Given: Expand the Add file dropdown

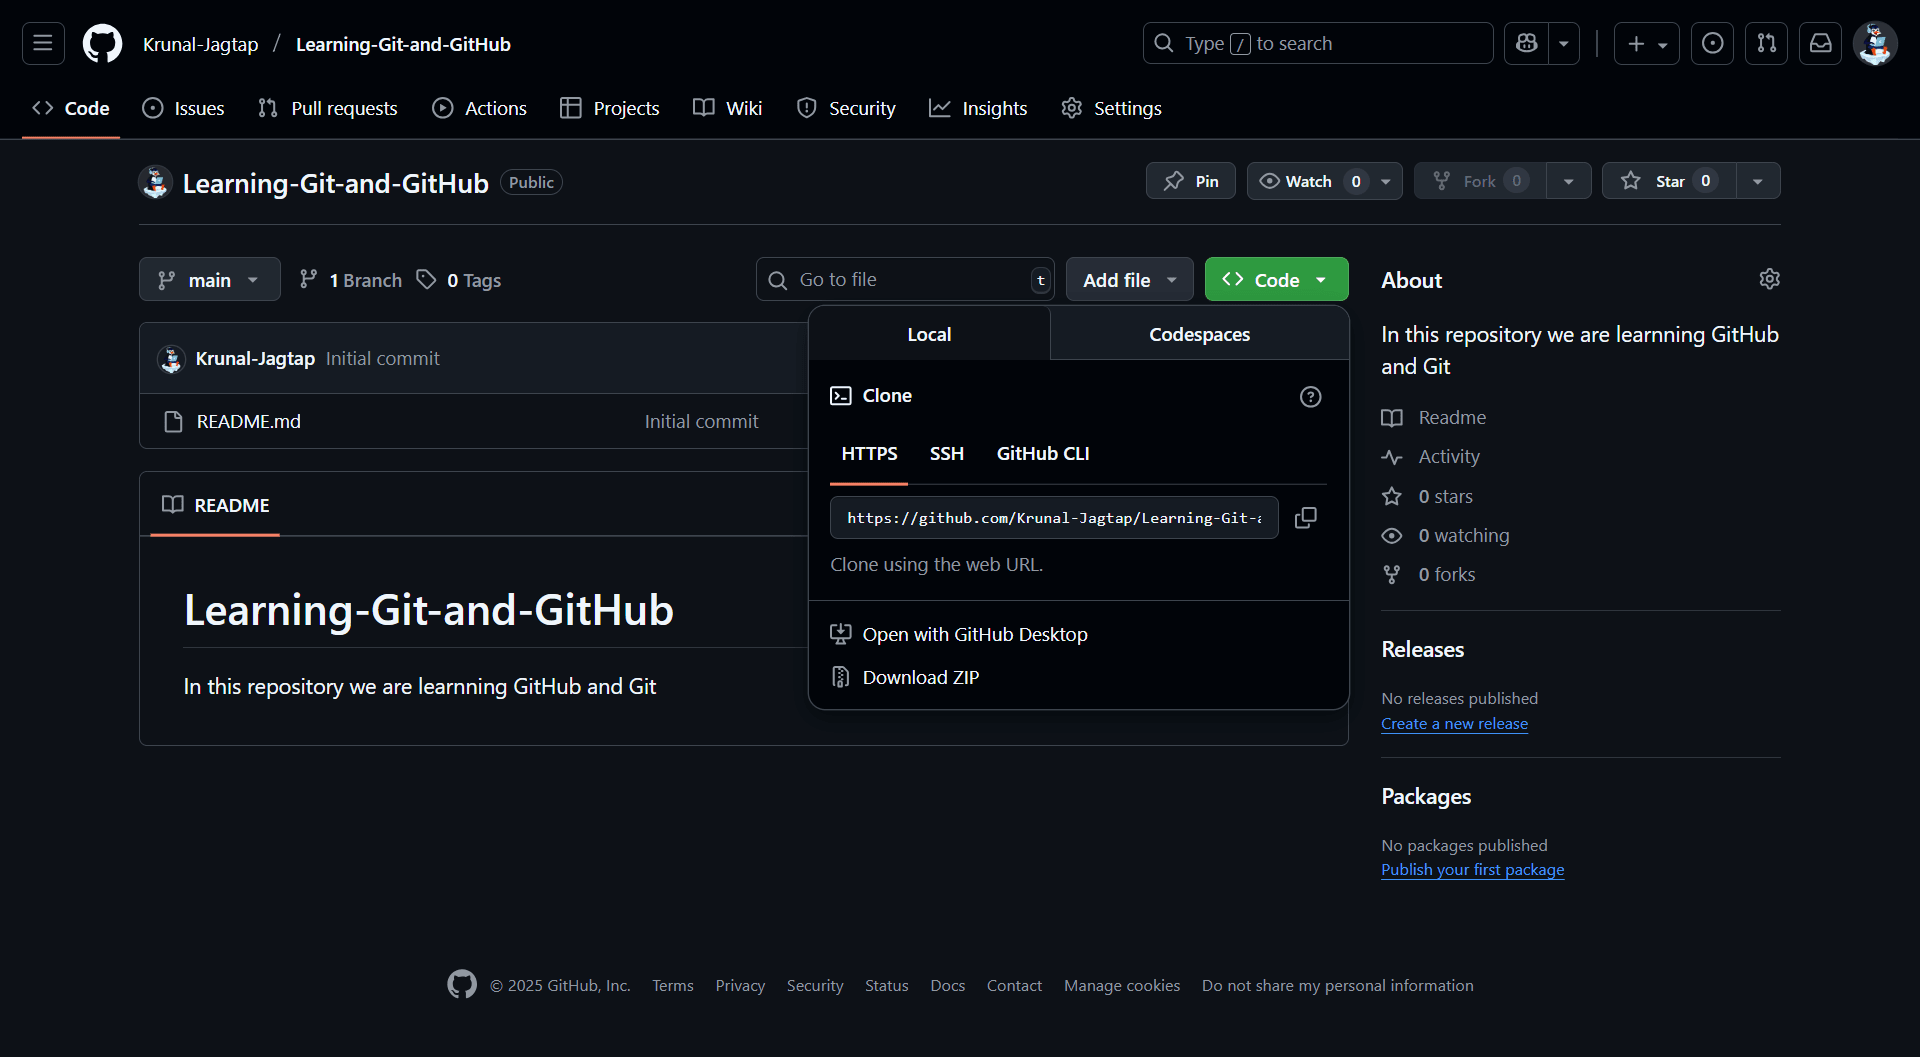Looking at the screenshot, I should (x=1130, y=280).
